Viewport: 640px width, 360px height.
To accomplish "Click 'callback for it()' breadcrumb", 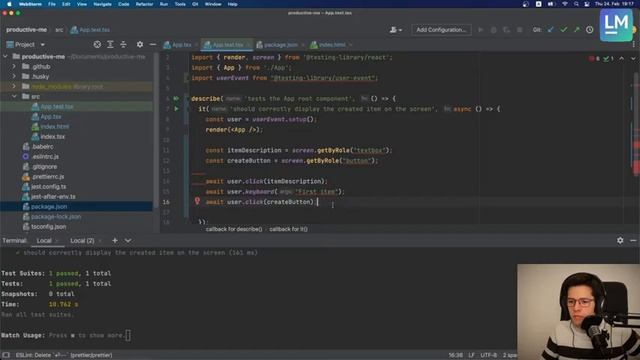I will 288,229.
